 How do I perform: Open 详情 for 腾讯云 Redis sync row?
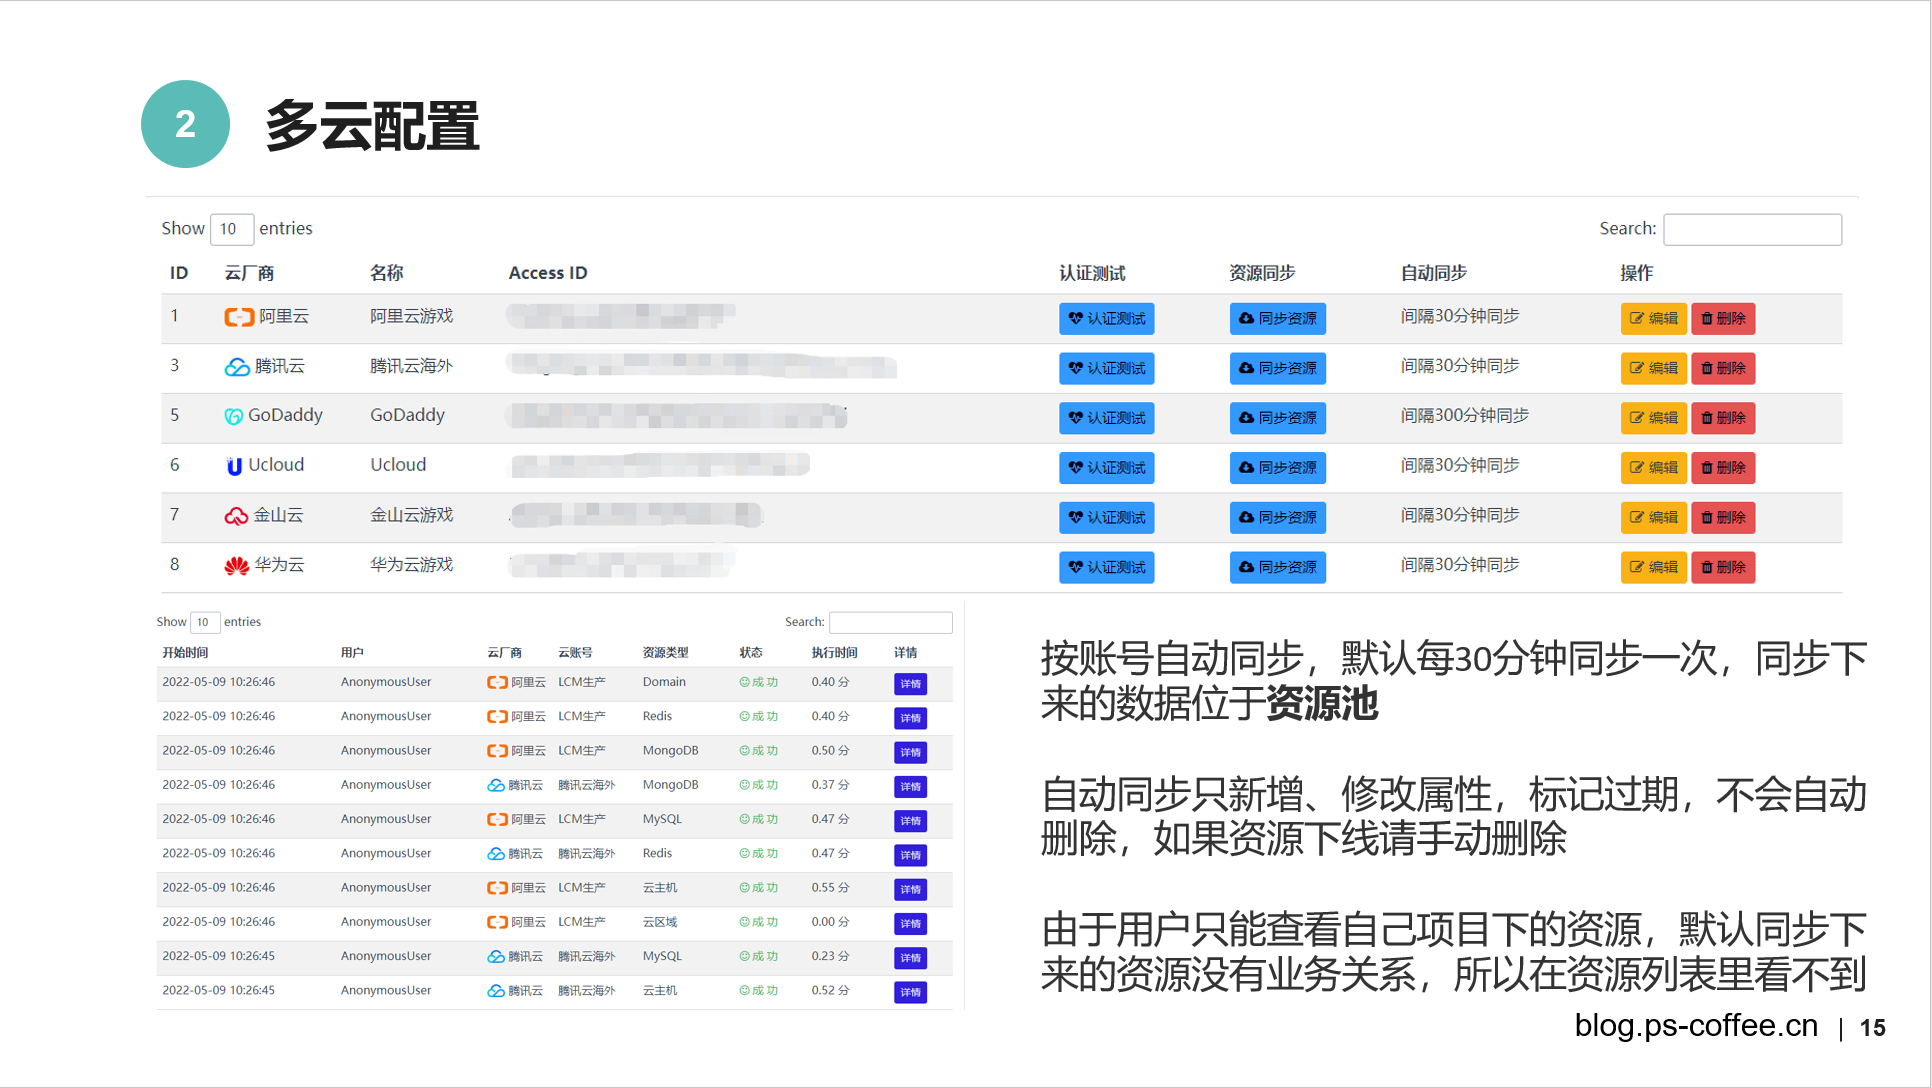pyautogui.click(x=910, y=855)
